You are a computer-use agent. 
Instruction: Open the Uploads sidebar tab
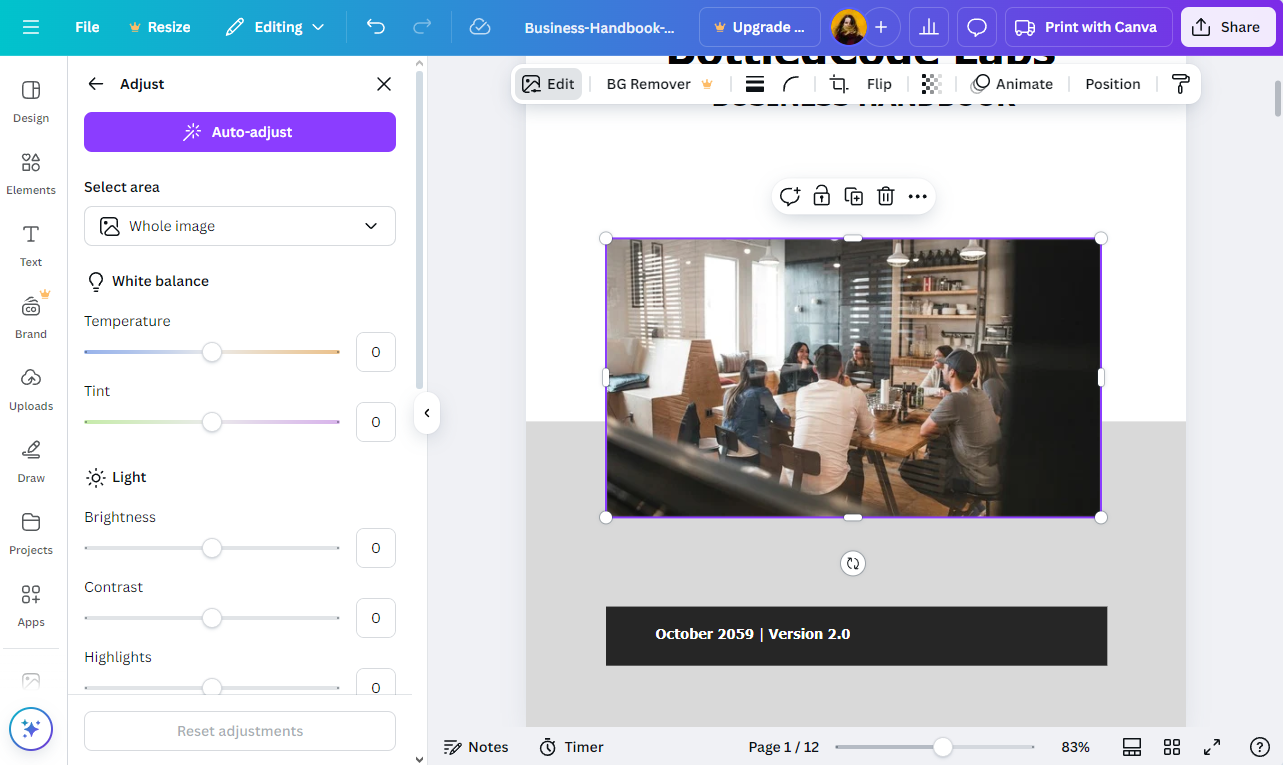click(31, 389)
